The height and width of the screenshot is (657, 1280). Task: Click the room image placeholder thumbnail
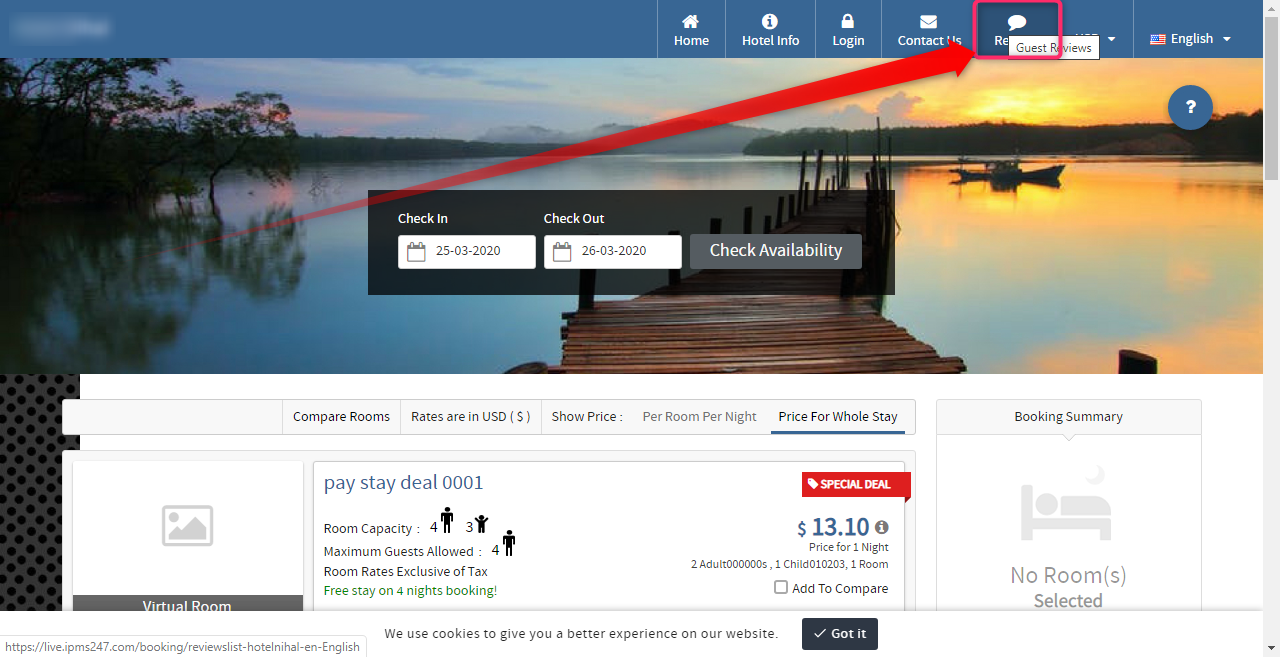point(187,525)
